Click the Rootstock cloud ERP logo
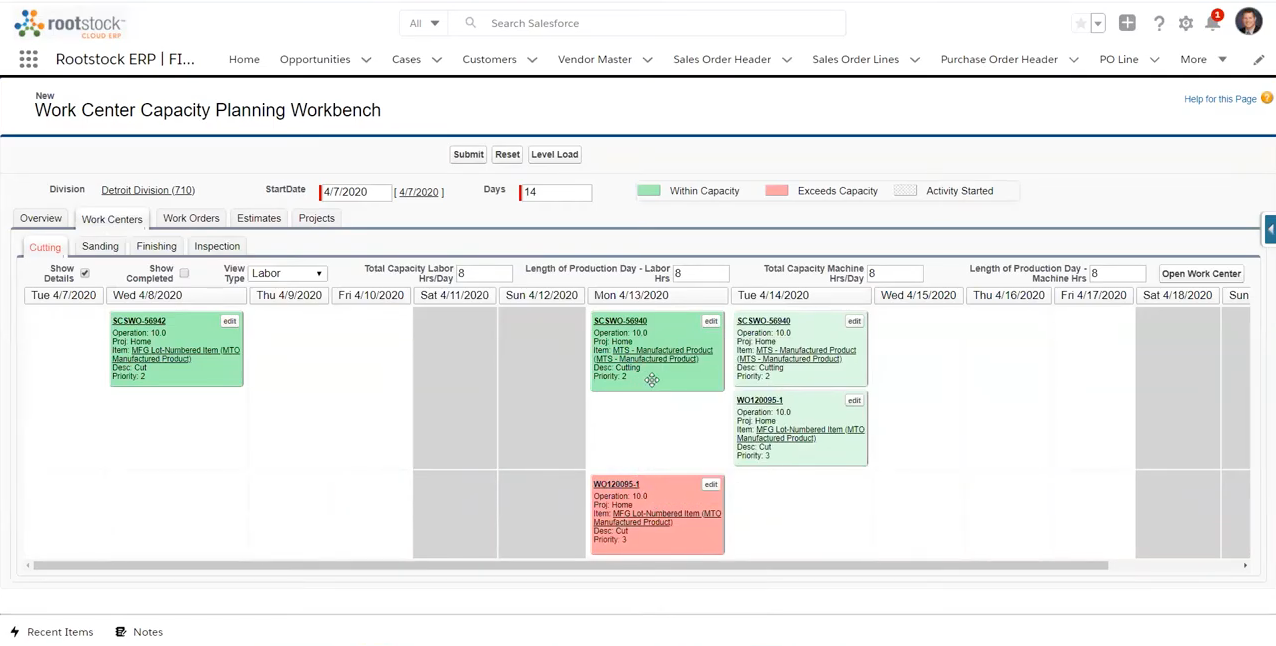Screen dimensions: 1276x646 [68, 23]
